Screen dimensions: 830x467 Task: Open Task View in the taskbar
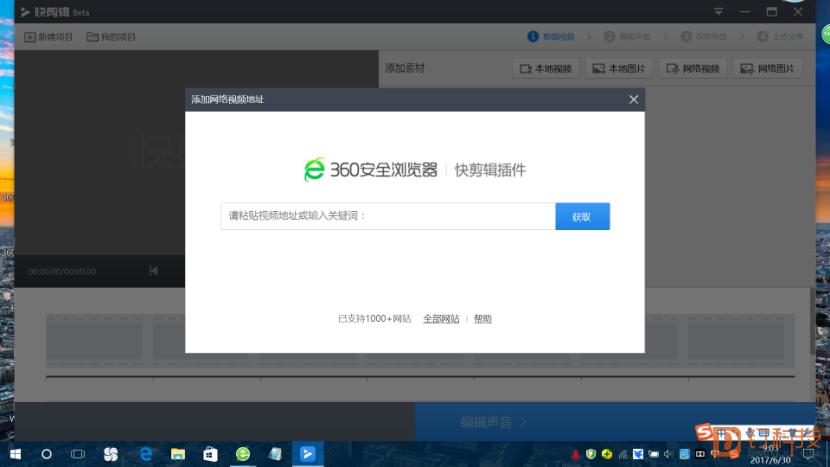(78, 454)
